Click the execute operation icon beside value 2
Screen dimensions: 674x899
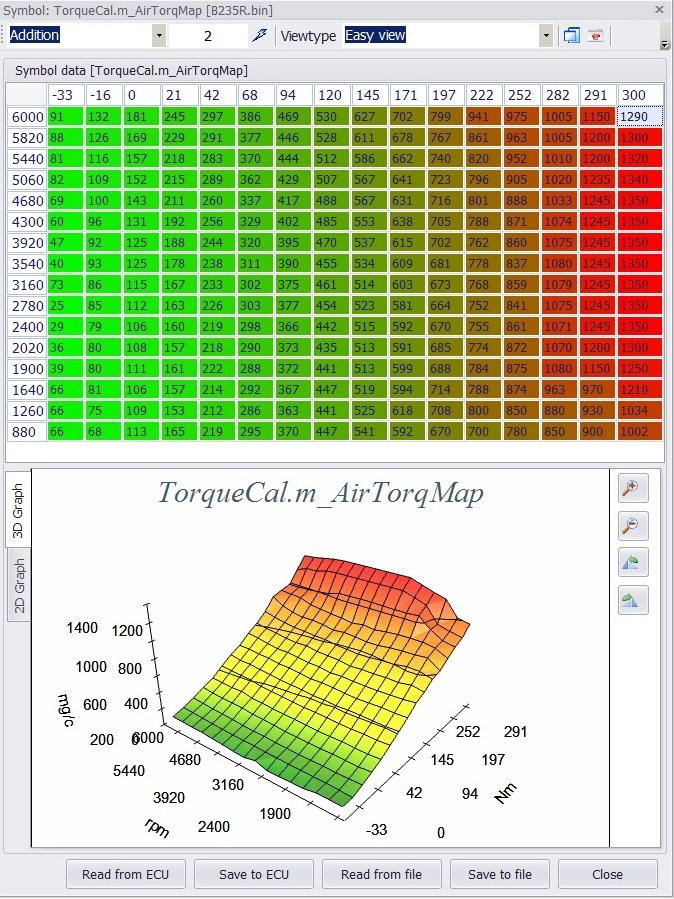point(260,35)
